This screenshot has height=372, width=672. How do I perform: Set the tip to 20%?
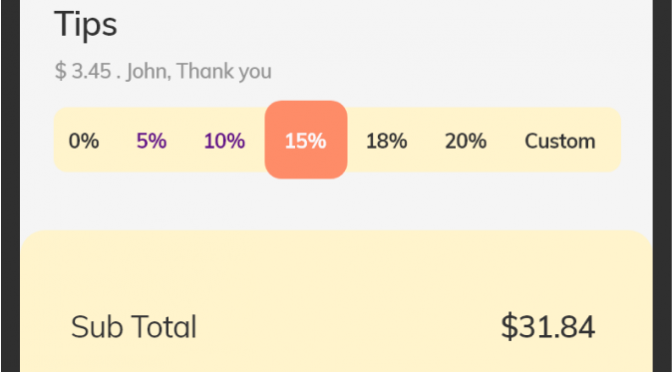click(x=466, y=141)
